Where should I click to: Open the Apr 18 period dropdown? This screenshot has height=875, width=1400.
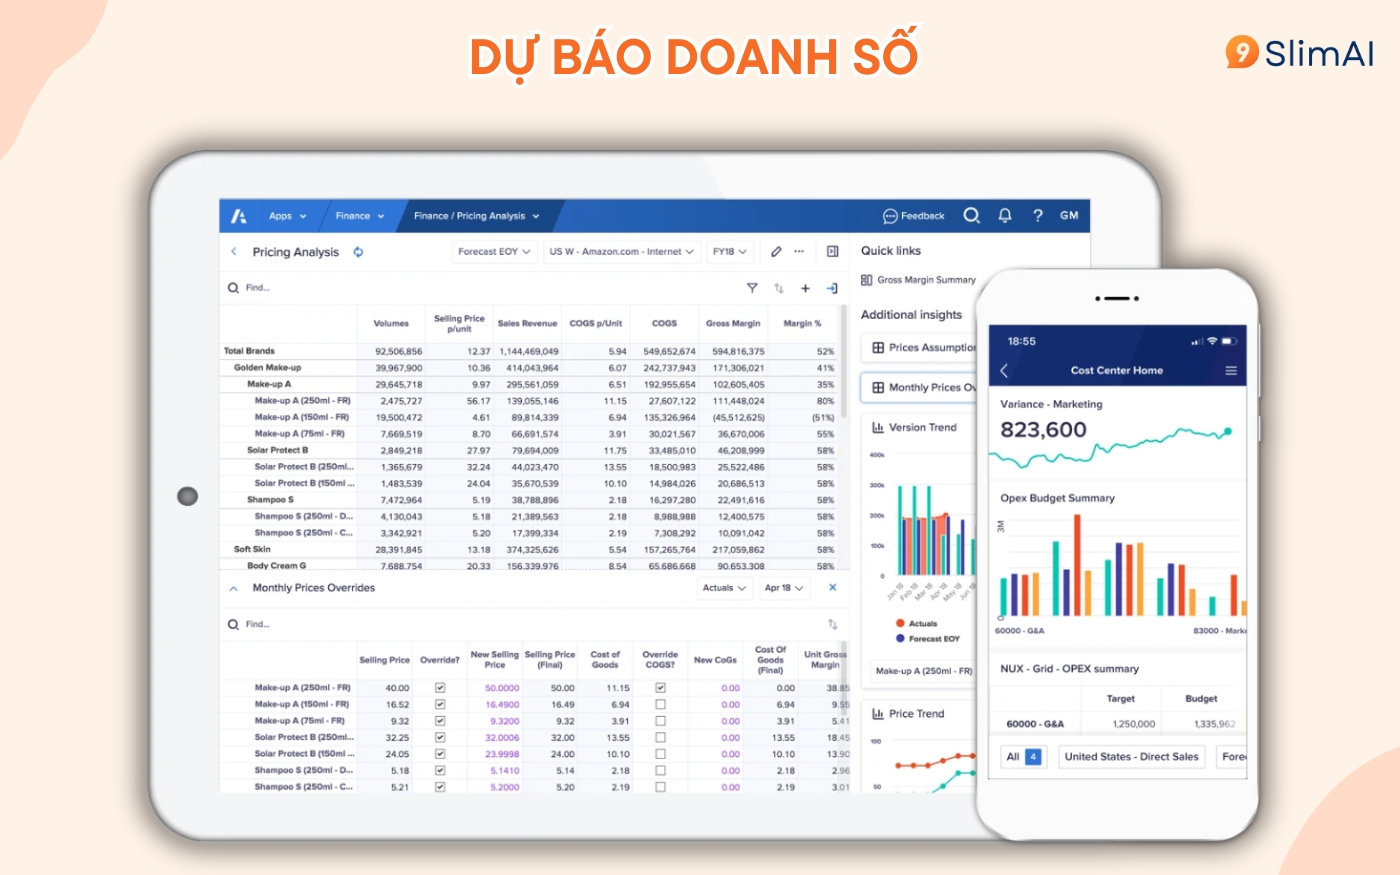(784, 588)
